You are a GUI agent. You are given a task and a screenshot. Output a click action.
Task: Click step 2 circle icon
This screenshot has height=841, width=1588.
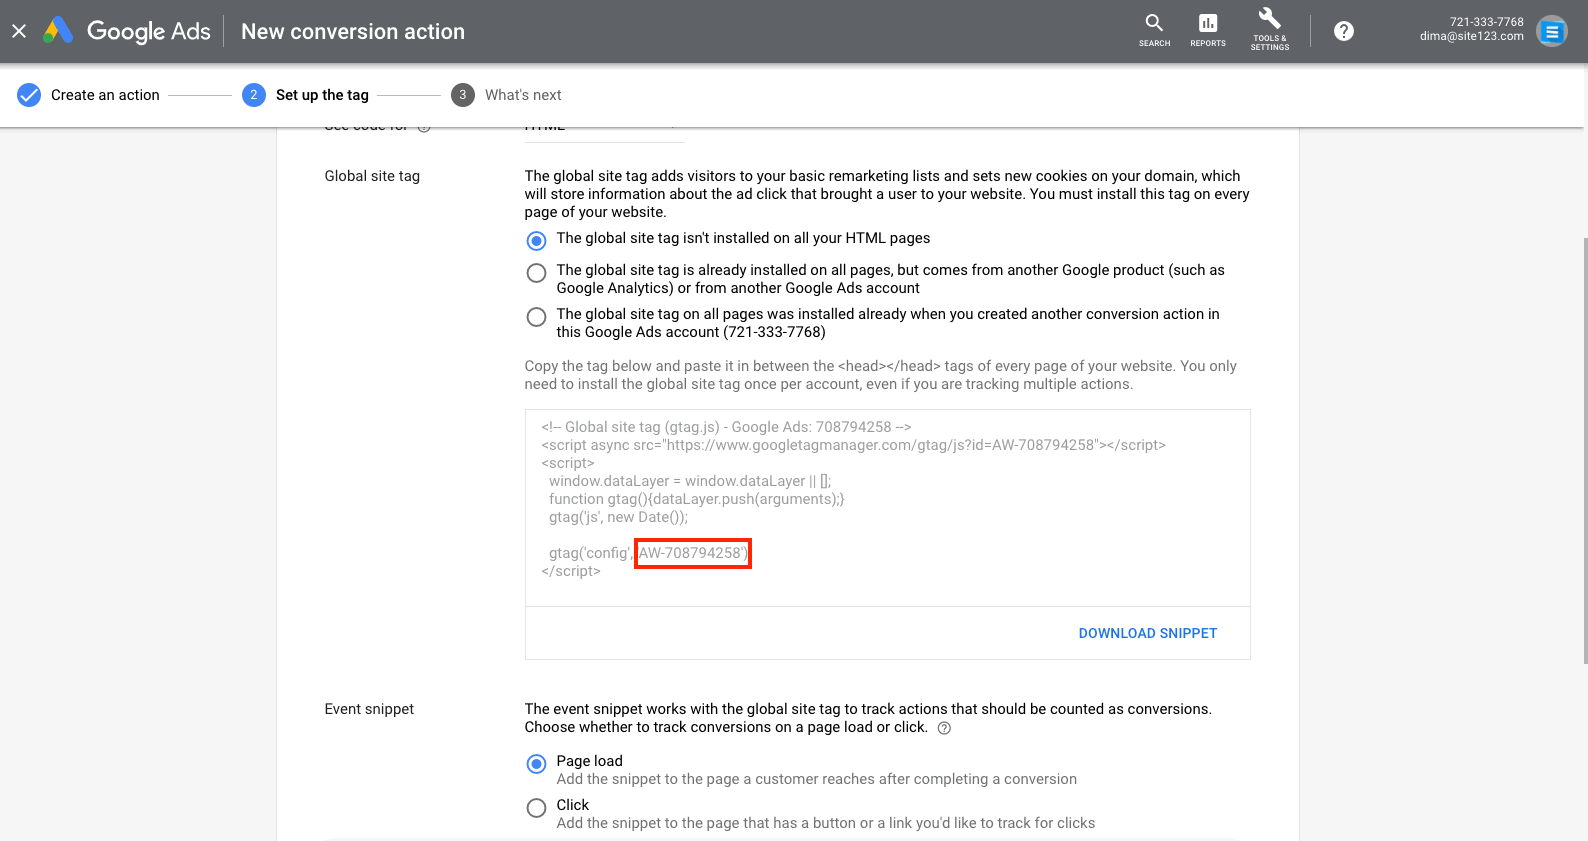[253, 95]
